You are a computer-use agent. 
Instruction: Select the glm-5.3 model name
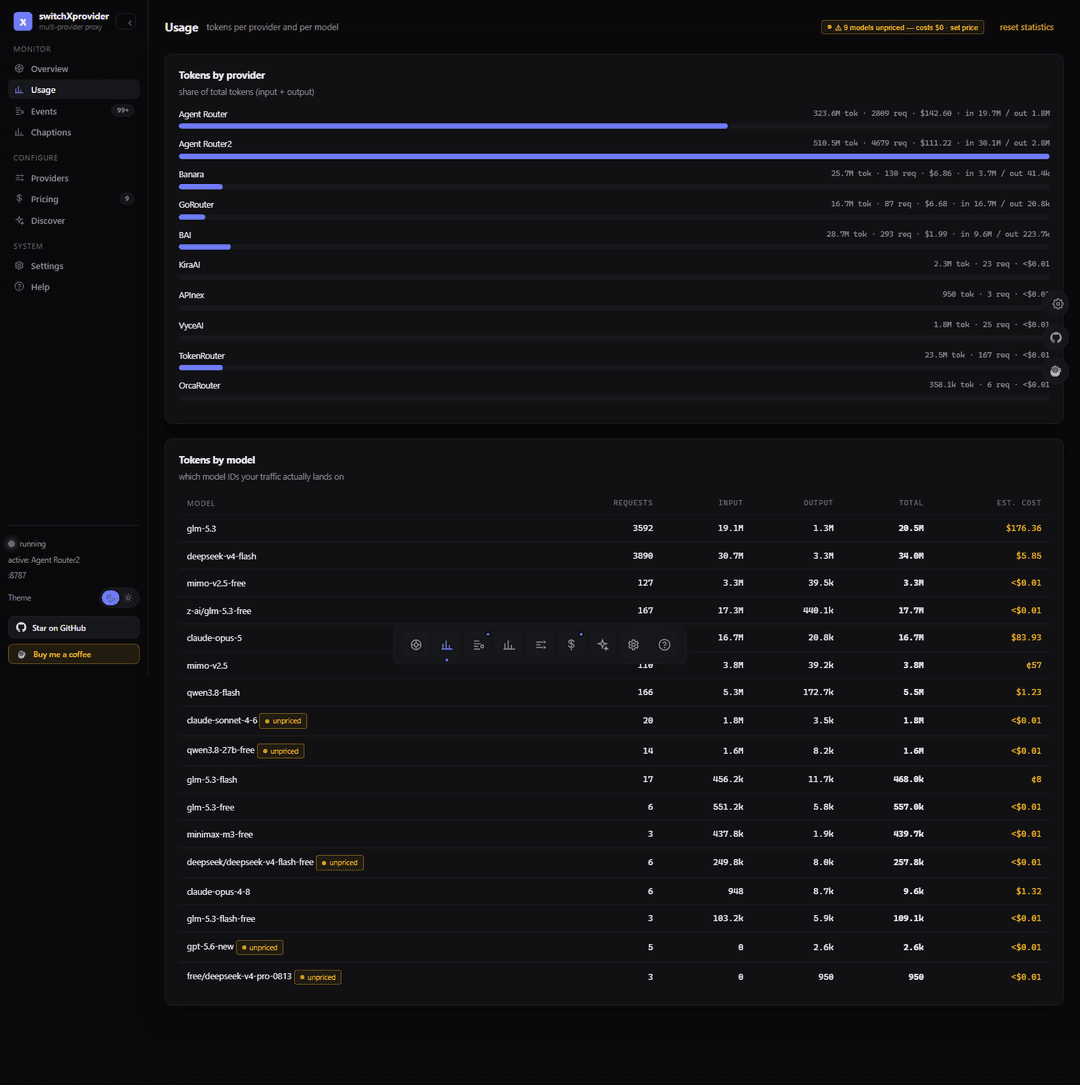(x=201, y=529)
